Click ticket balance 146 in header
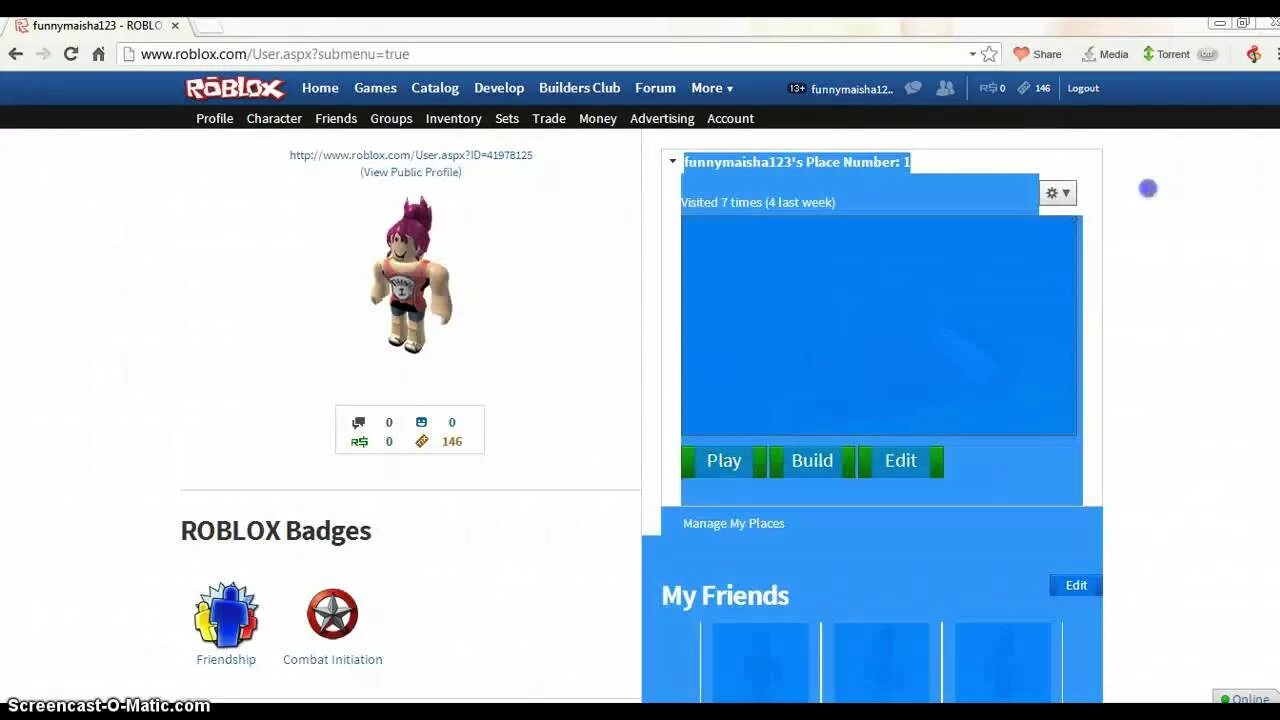1280x720 pixels. (x=1034, y=88)
